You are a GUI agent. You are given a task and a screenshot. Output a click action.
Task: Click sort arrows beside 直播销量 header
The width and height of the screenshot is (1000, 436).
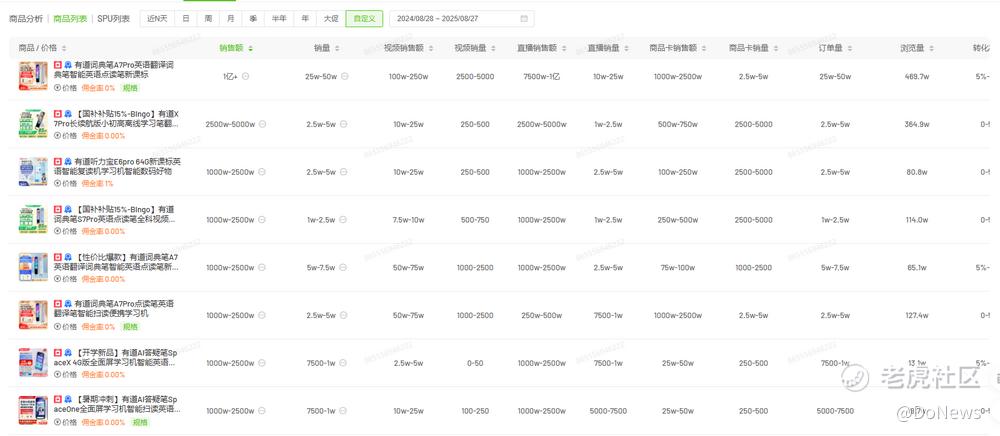tap(626, 48)
